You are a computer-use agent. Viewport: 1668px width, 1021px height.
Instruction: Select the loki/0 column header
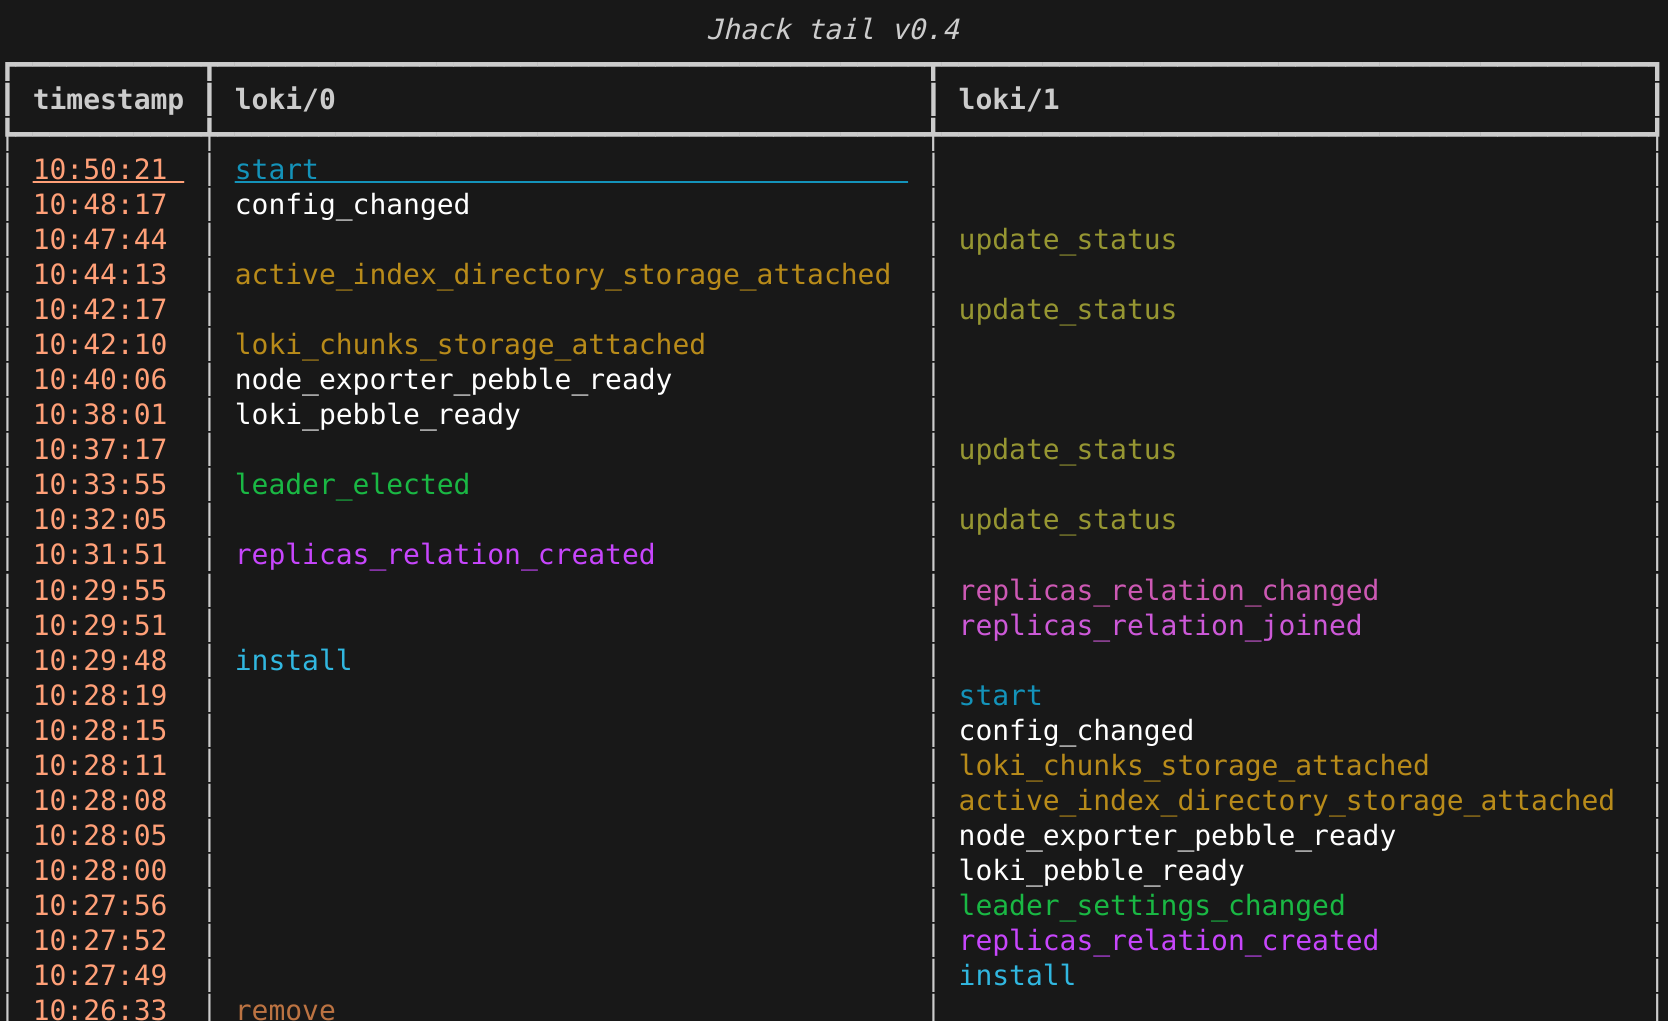click(285, 100)
